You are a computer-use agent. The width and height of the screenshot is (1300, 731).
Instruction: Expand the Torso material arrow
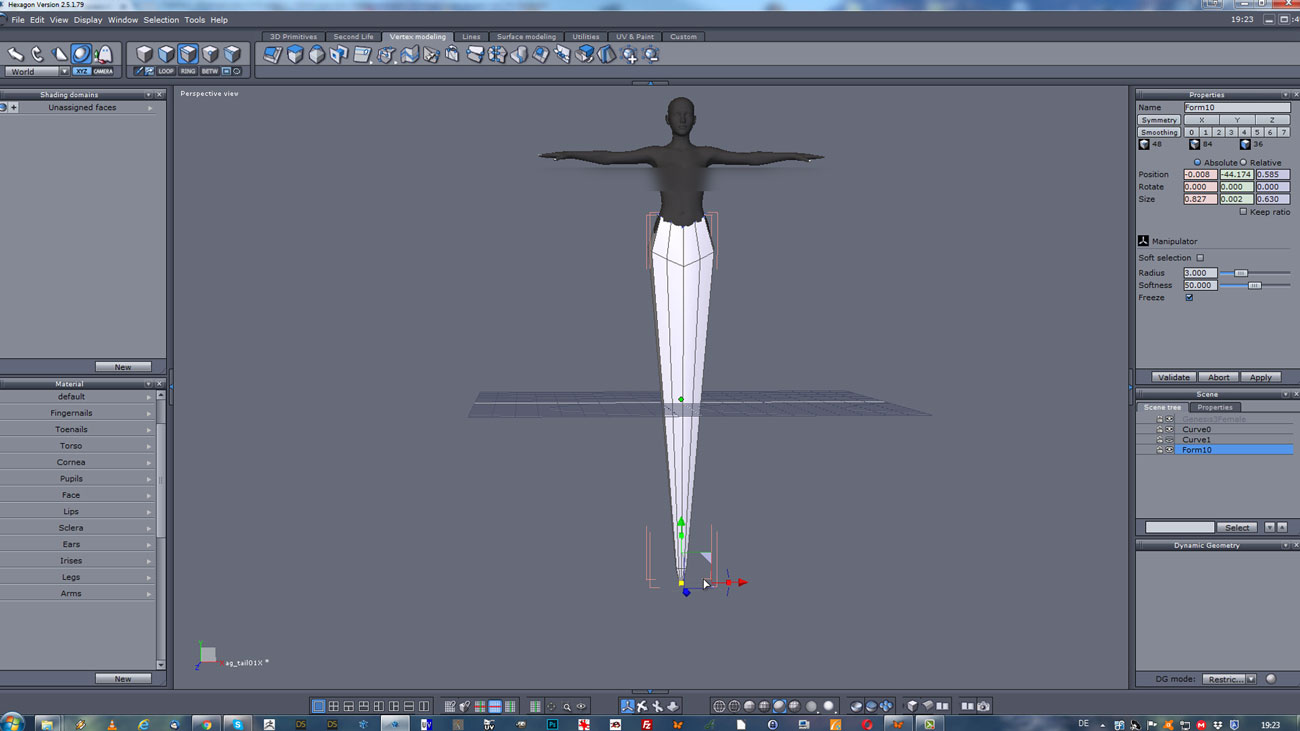pyautogui.click(x=149, y=446)
